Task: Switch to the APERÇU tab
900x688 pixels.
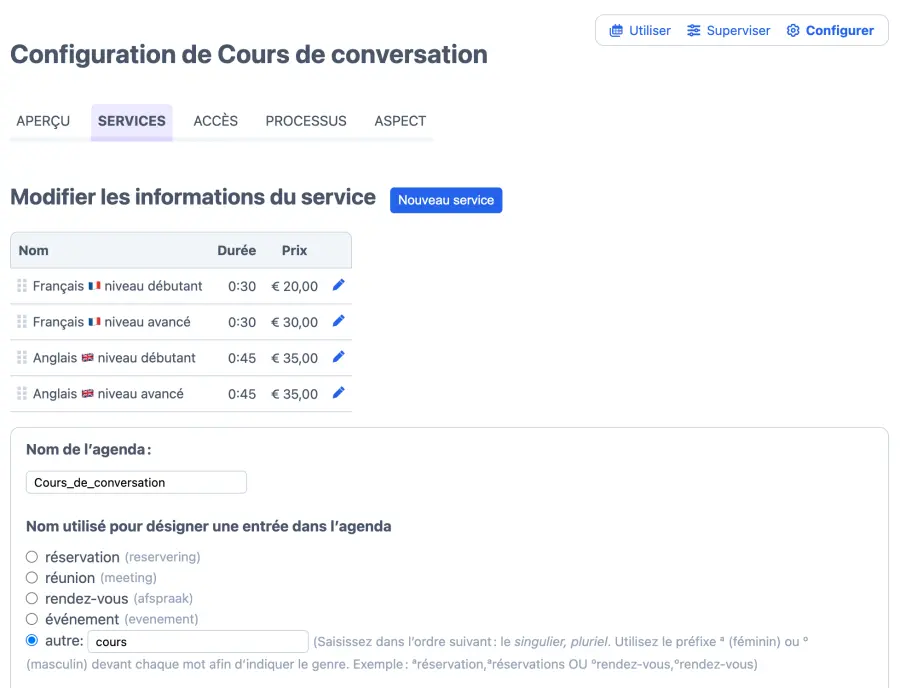Action: [43, 121]
